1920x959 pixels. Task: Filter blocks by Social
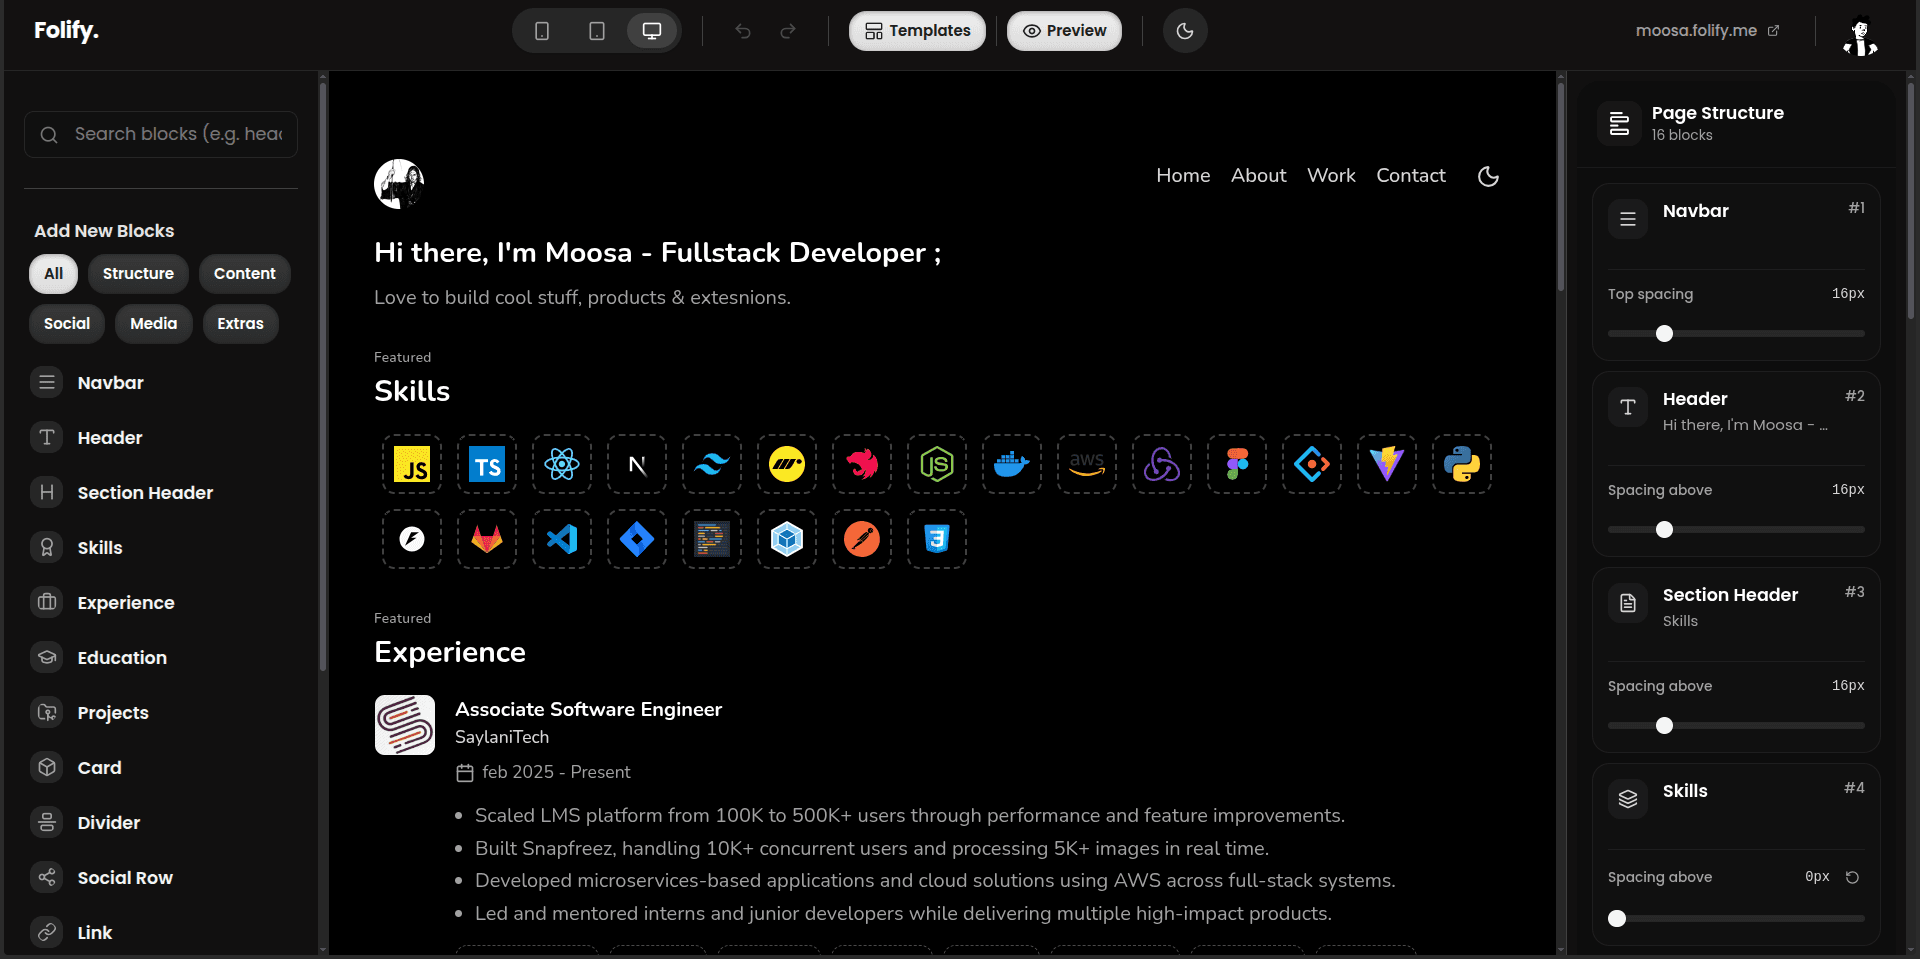[67, 324]
